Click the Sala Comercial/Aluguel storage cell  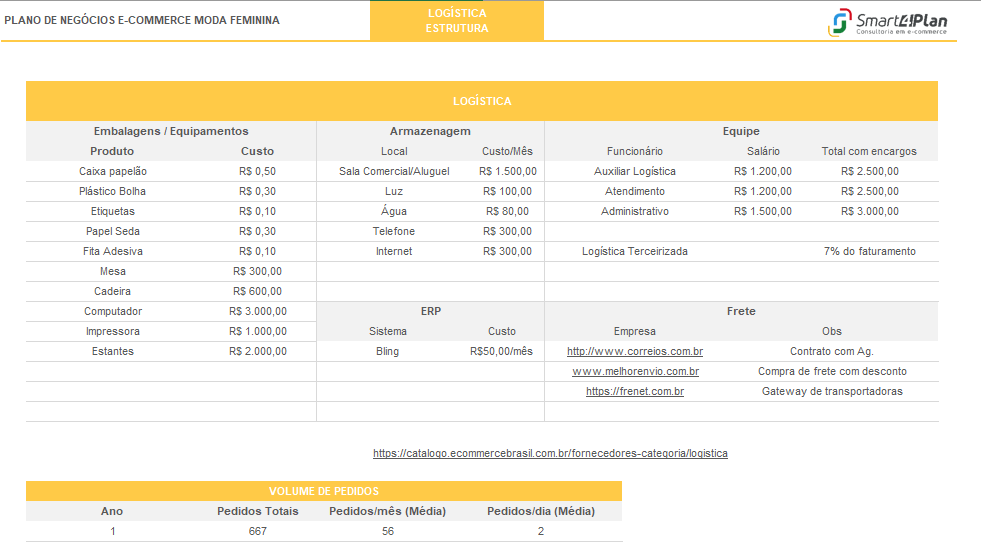coord(394,172)
